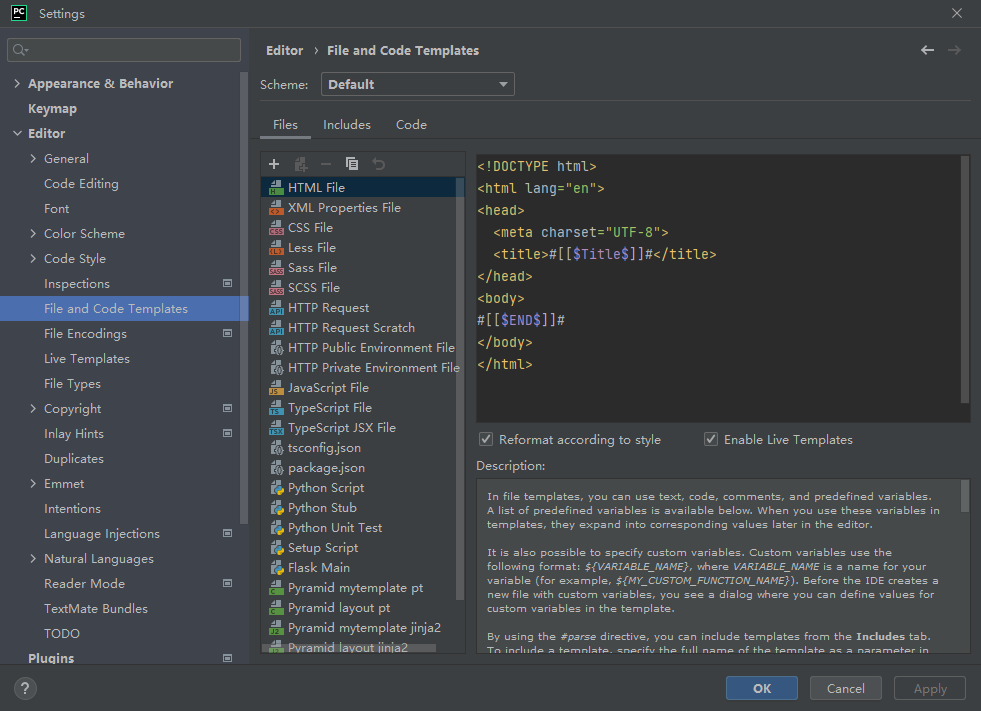Toggle Reformat according to style checkbox
Image resolution: width=981 pixels, height=711 pixels.
(x=485, y=439)
